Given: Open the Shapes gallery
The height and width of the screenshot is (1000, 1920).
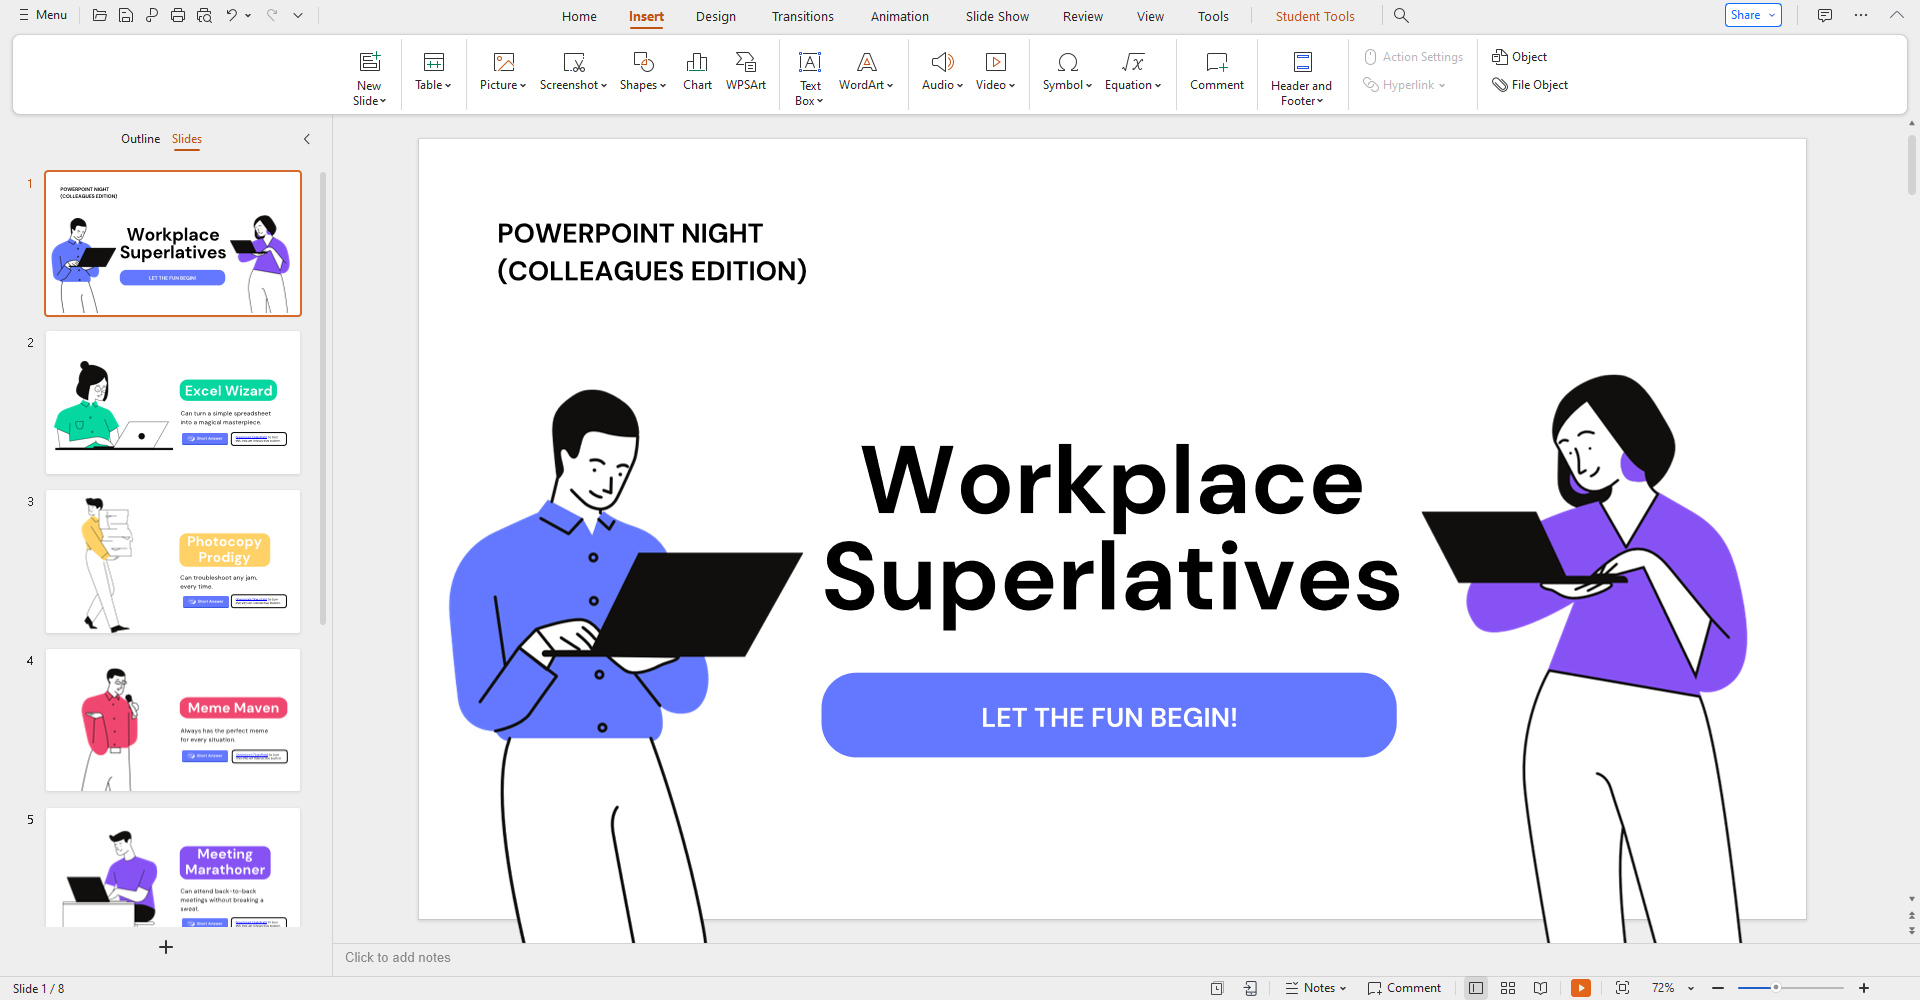Looking at the screenshot, I should (x=643, y=72).
